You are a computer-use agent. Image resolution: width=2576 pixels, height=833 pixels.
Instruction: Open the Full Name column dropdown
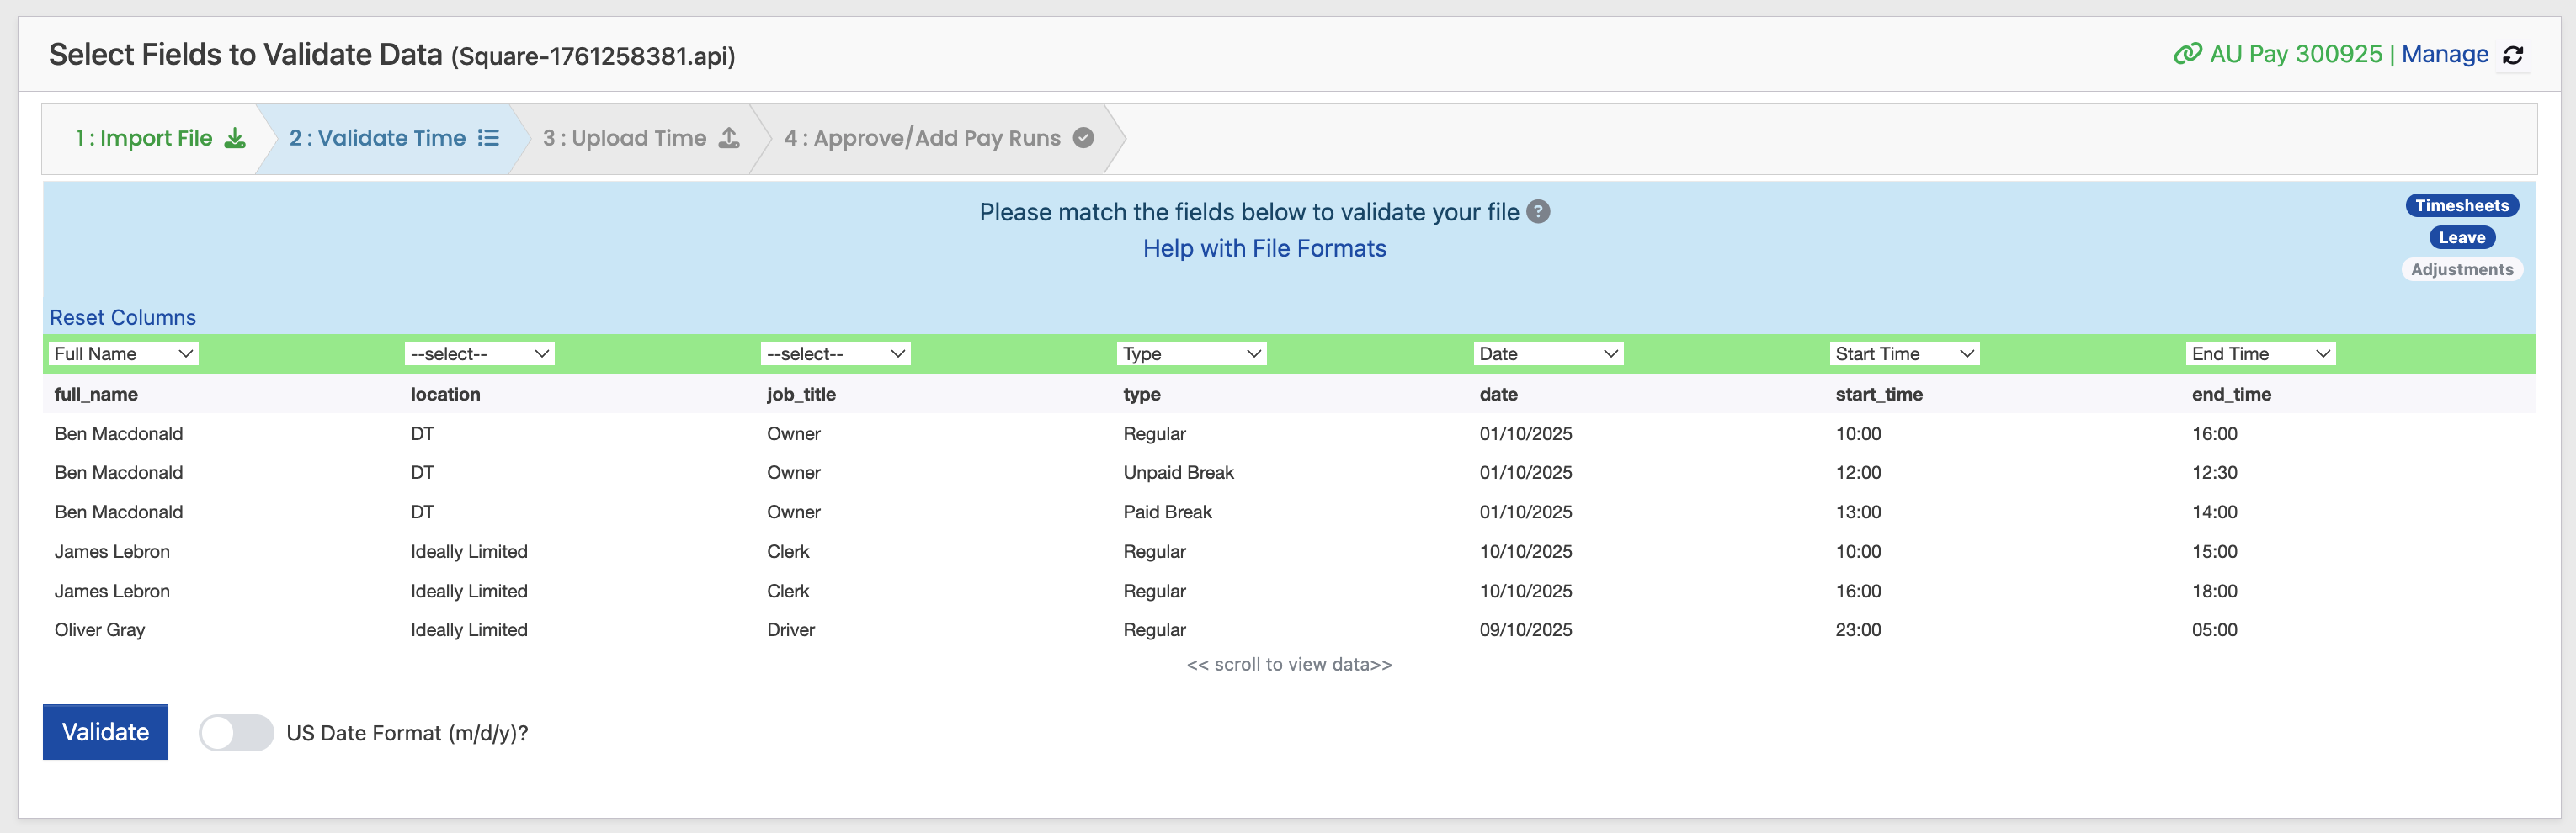click(123, 354)
